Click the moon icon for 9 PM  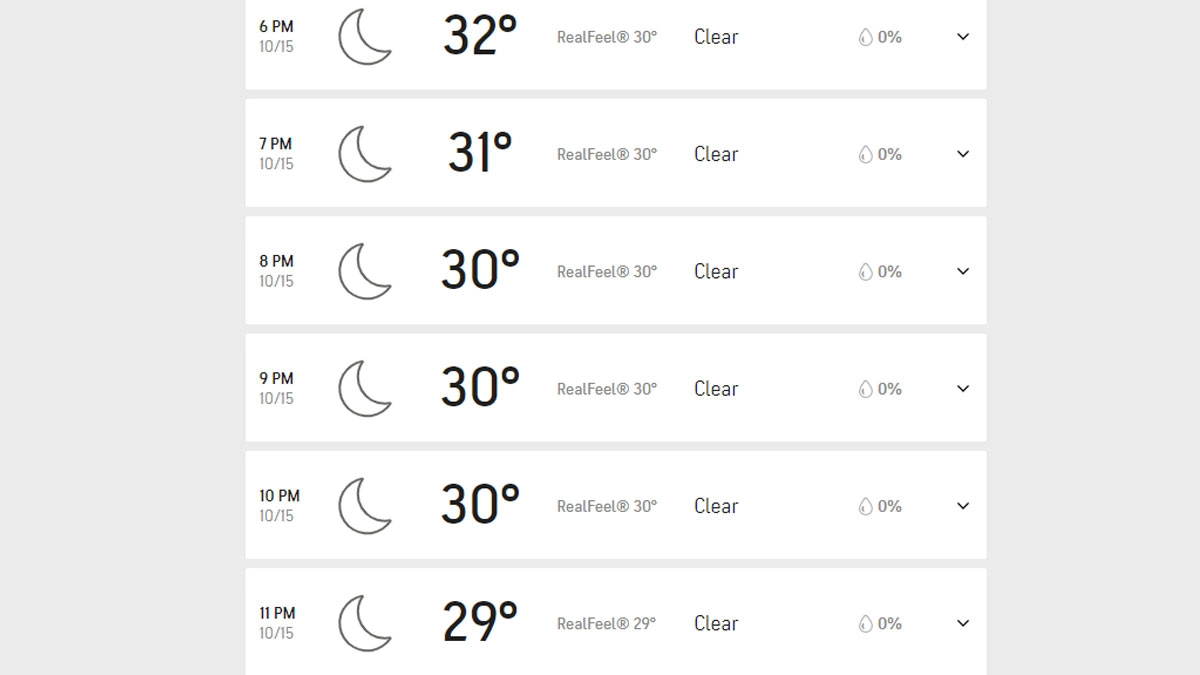pos(364,389)
